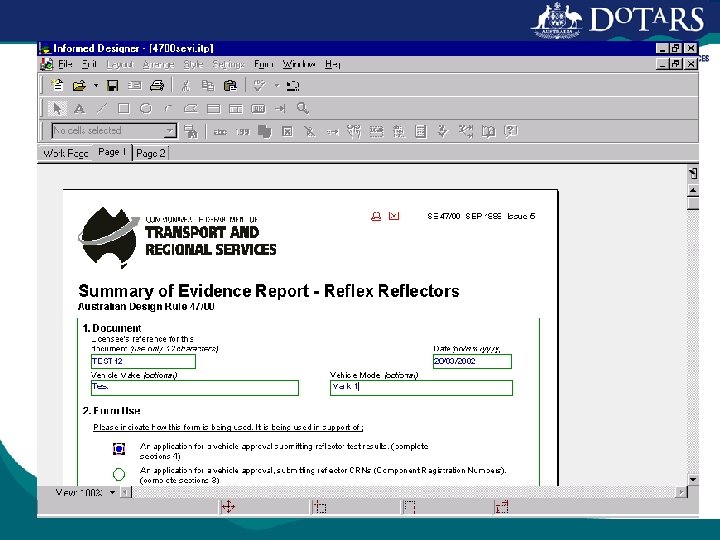Open the Layout menu
This screenshot has width=720, height=540.
(x=120, y=64)
